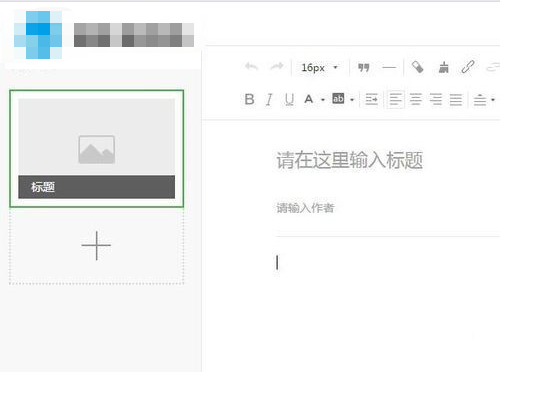Viewport: 539px width, 399px height.
Task: Click the cover image placeholder icon
Action: coord(97,149)
